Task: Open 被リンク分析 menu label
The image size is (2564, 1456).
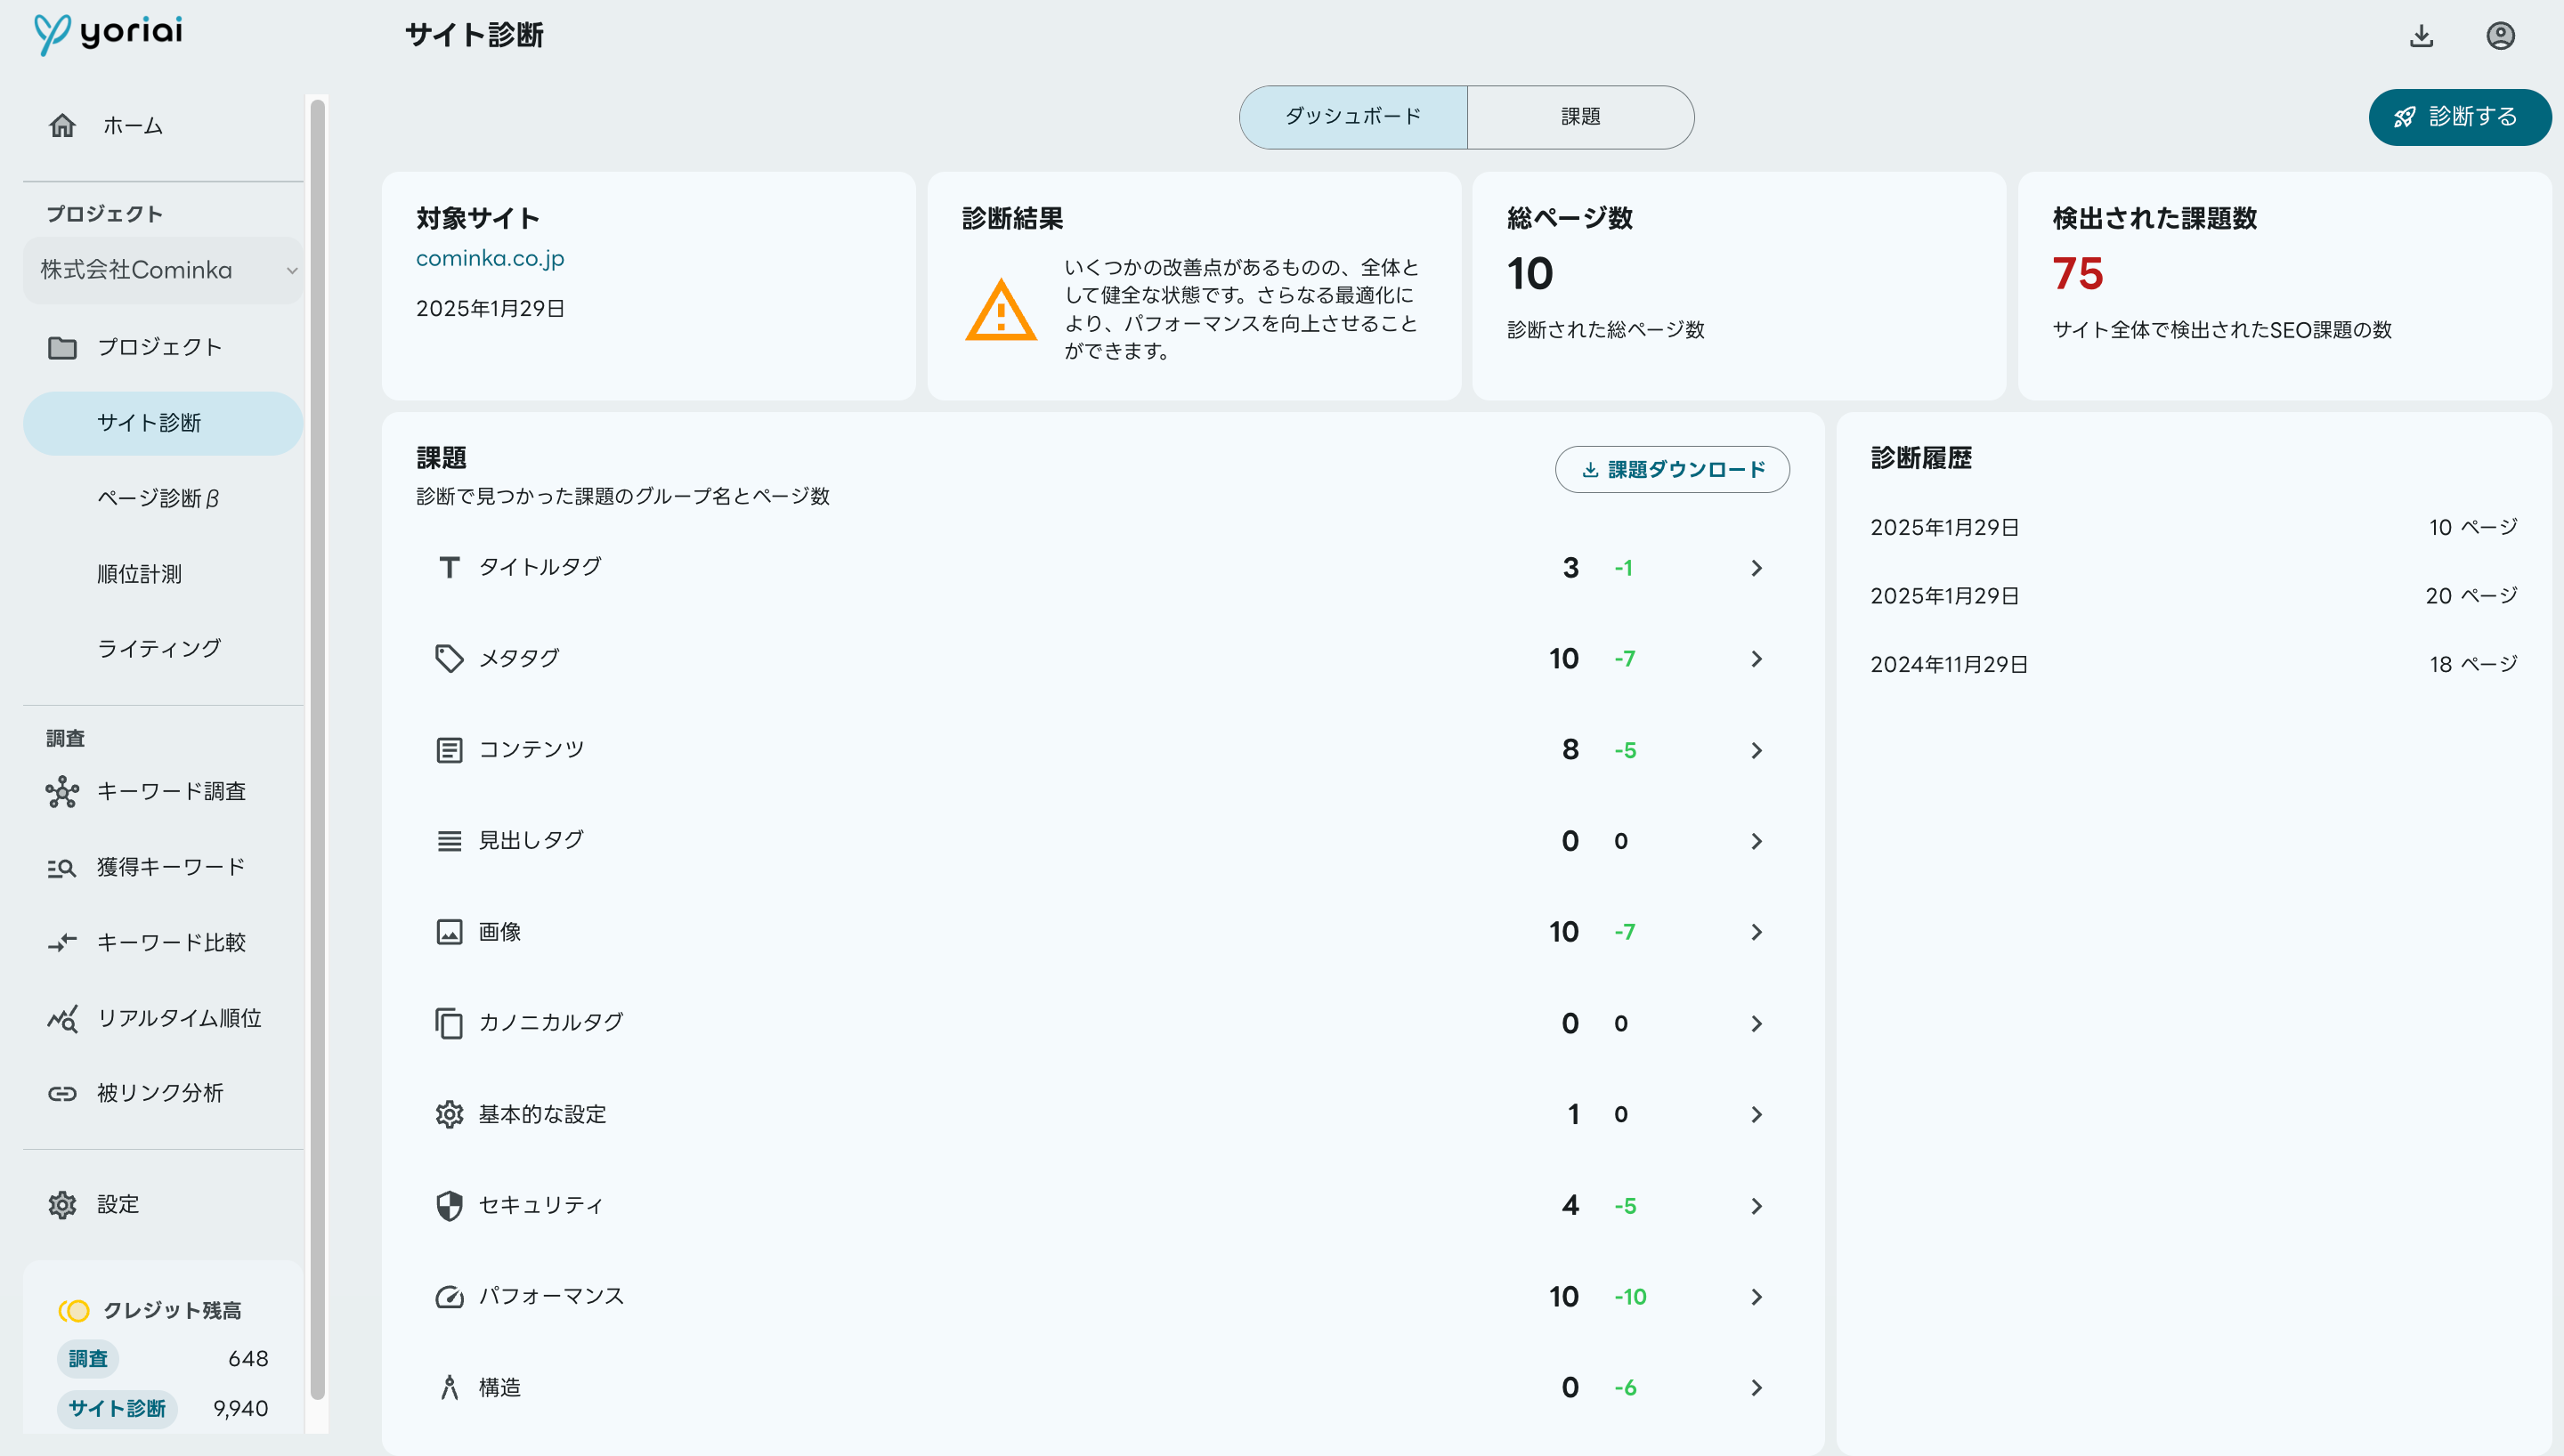Action: coord(160,1094)
